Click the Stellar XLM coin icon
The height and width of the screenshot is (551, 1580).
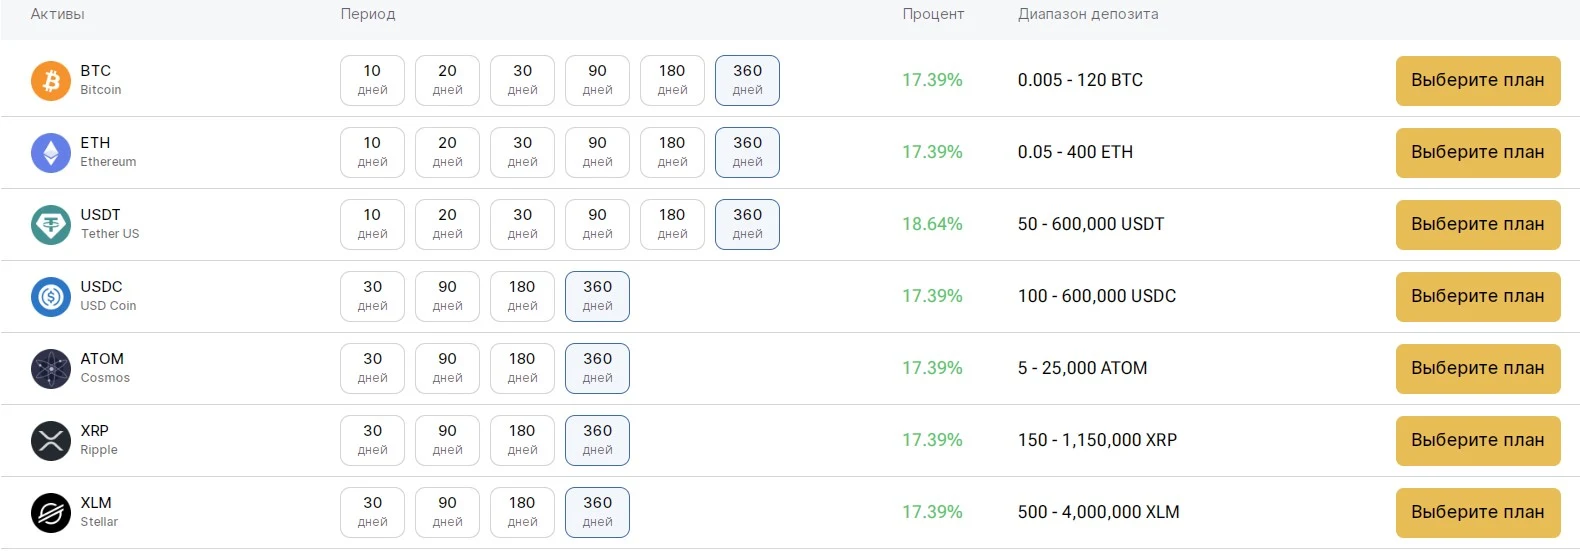pyautogui.click(x=51, y=513)
